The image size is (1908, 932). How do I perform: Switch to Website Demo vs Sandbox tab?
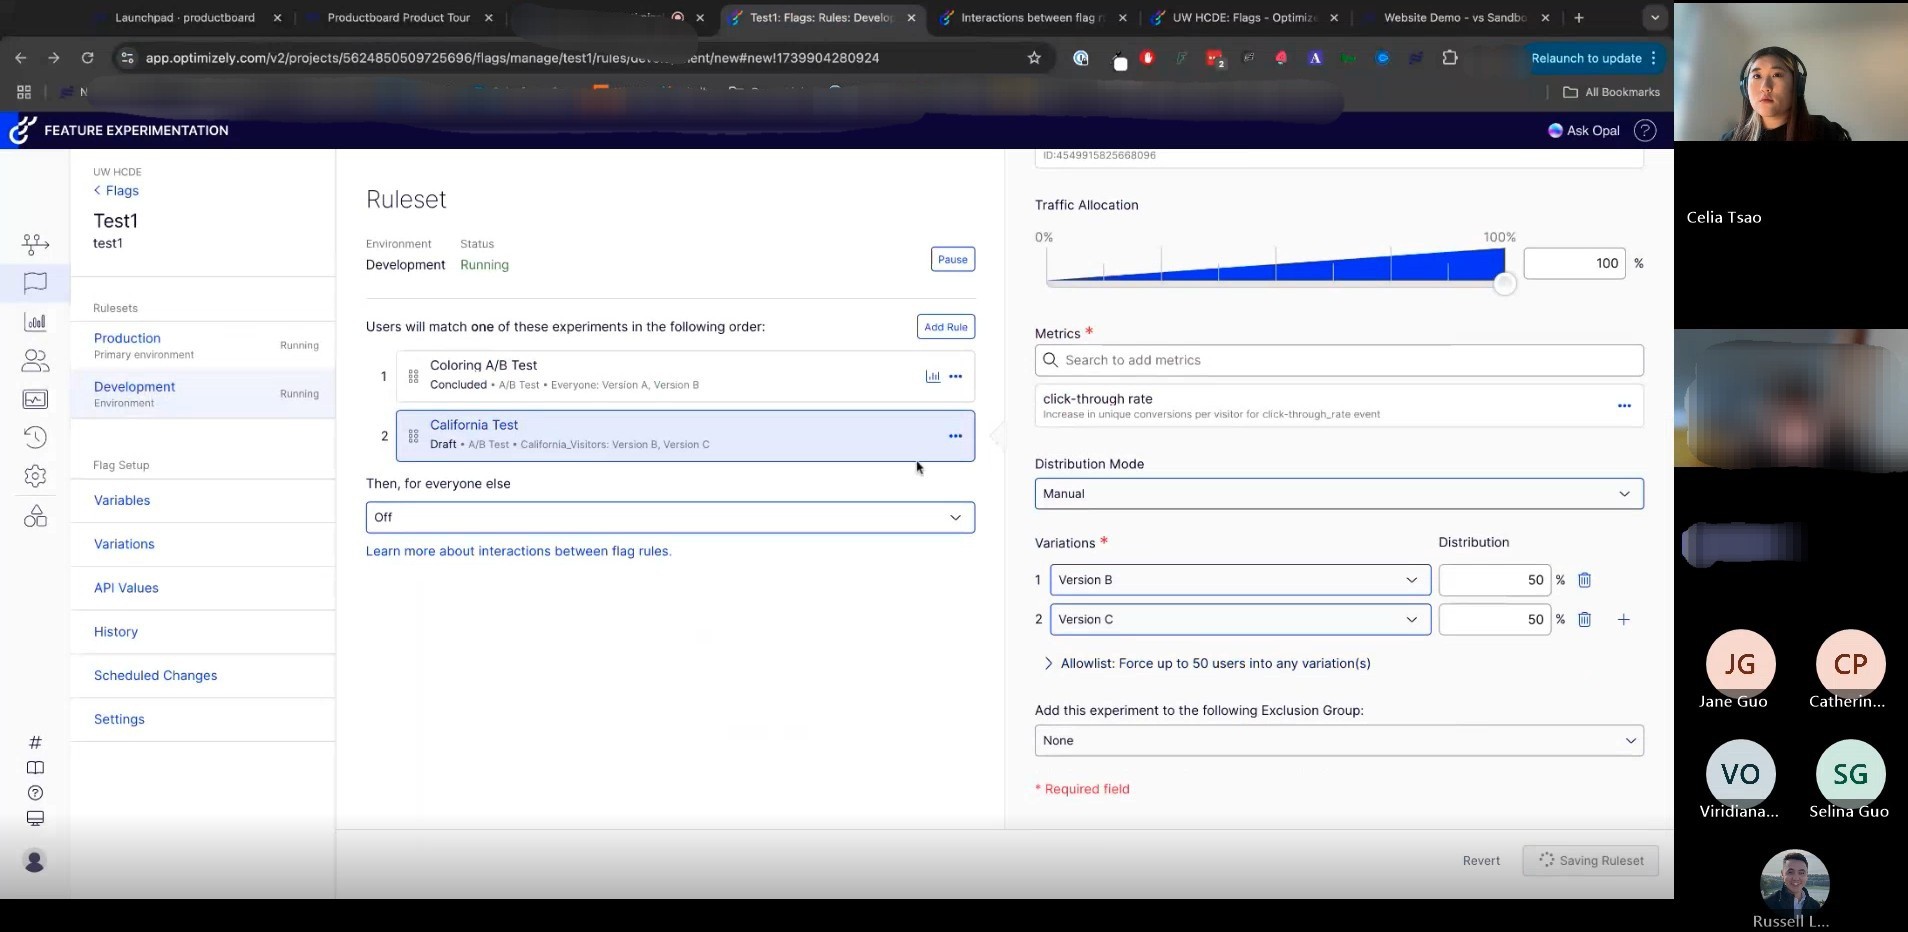tap(1455, 18)
